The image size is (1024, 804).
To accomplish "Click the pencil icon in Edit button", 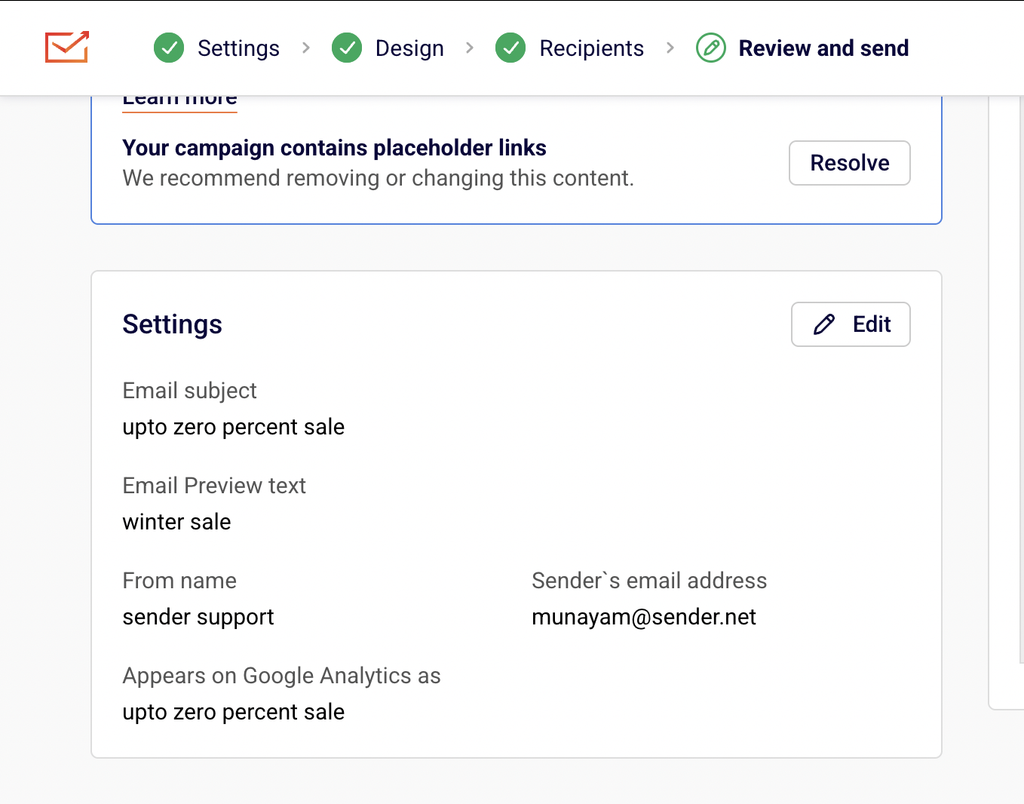I will click(x=824, y=324).
